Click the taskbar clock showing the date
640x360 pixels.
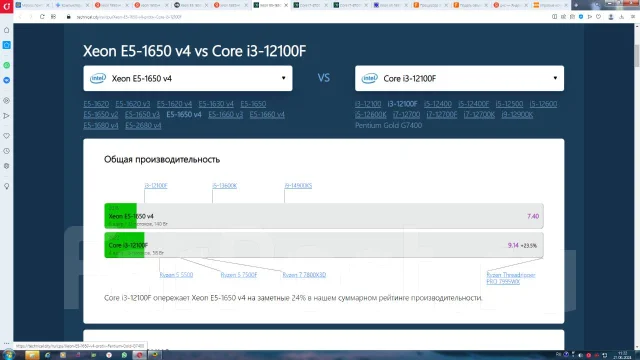622,355
